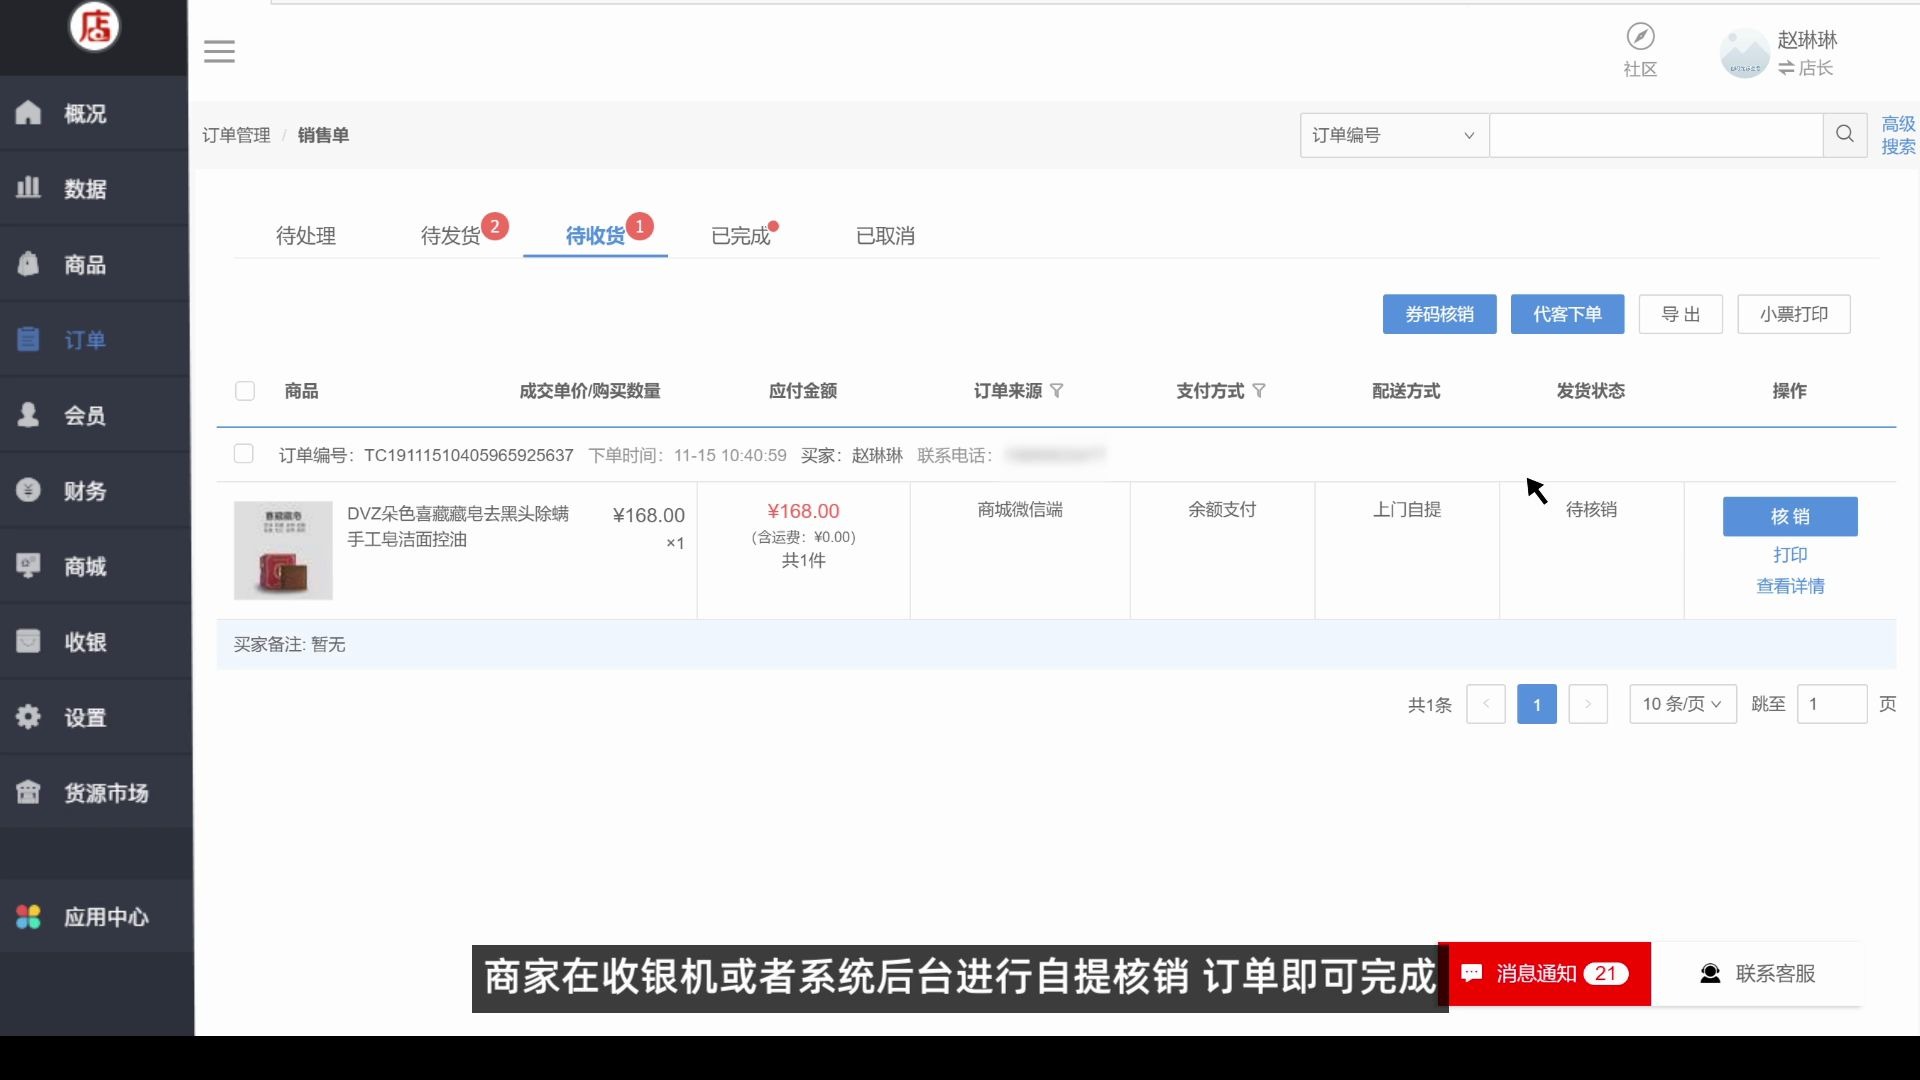This screenshot has width=1920, height=1080.
Task: Open the 10 条/页 page size dropdown
Action: pos(1681,703)
